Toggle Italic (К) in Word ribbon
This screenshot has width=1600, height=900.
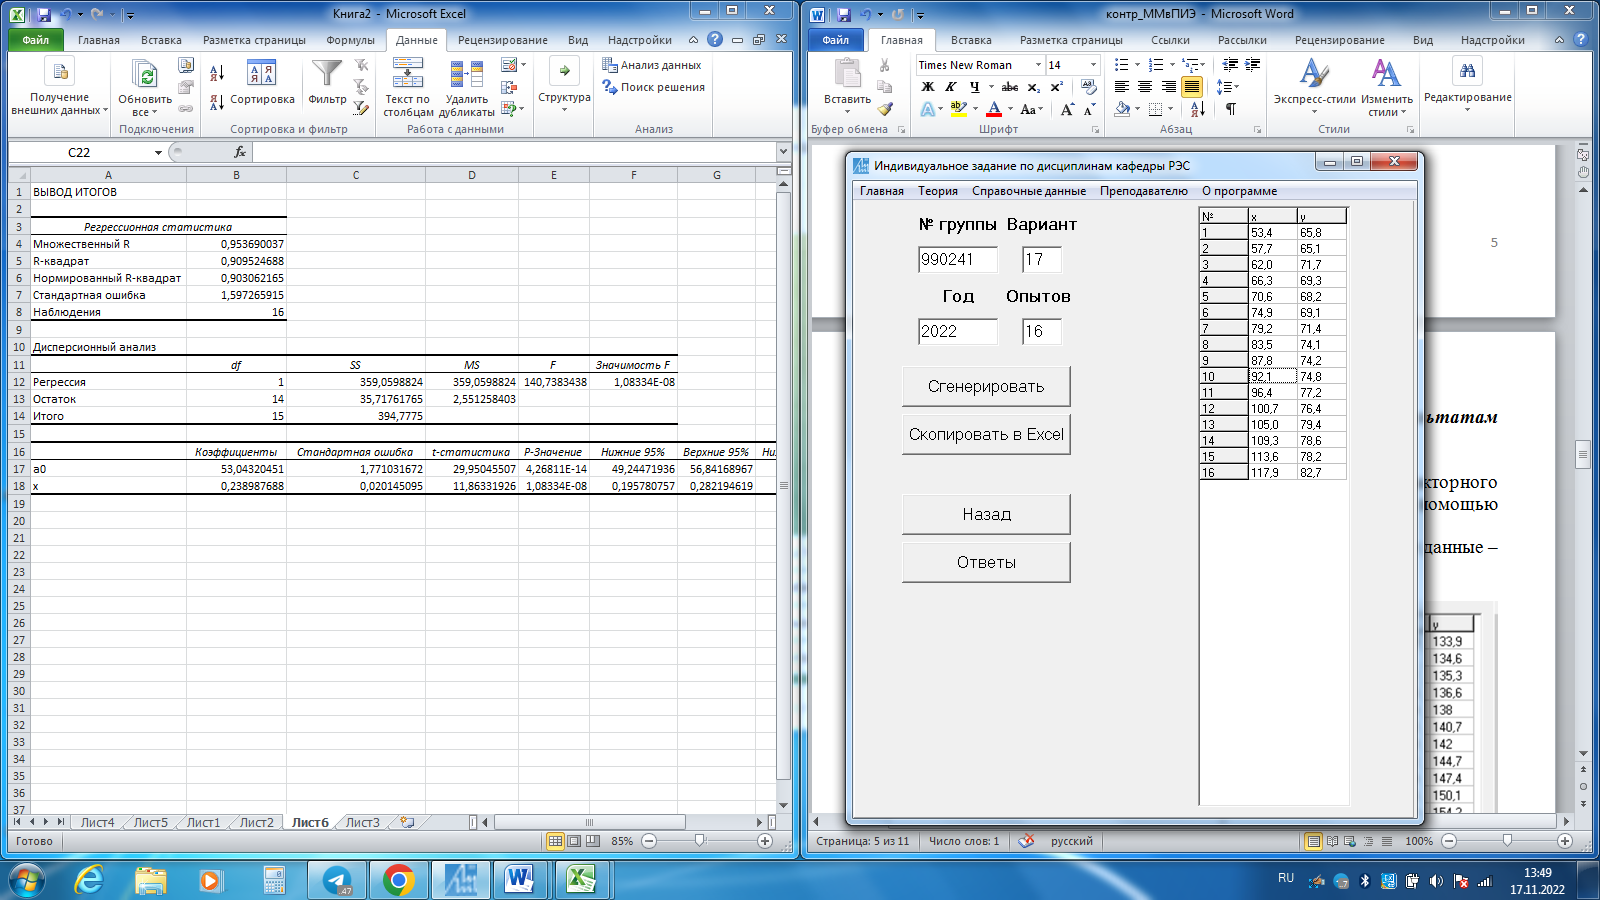pyautogui.click(x=951, y=87)
